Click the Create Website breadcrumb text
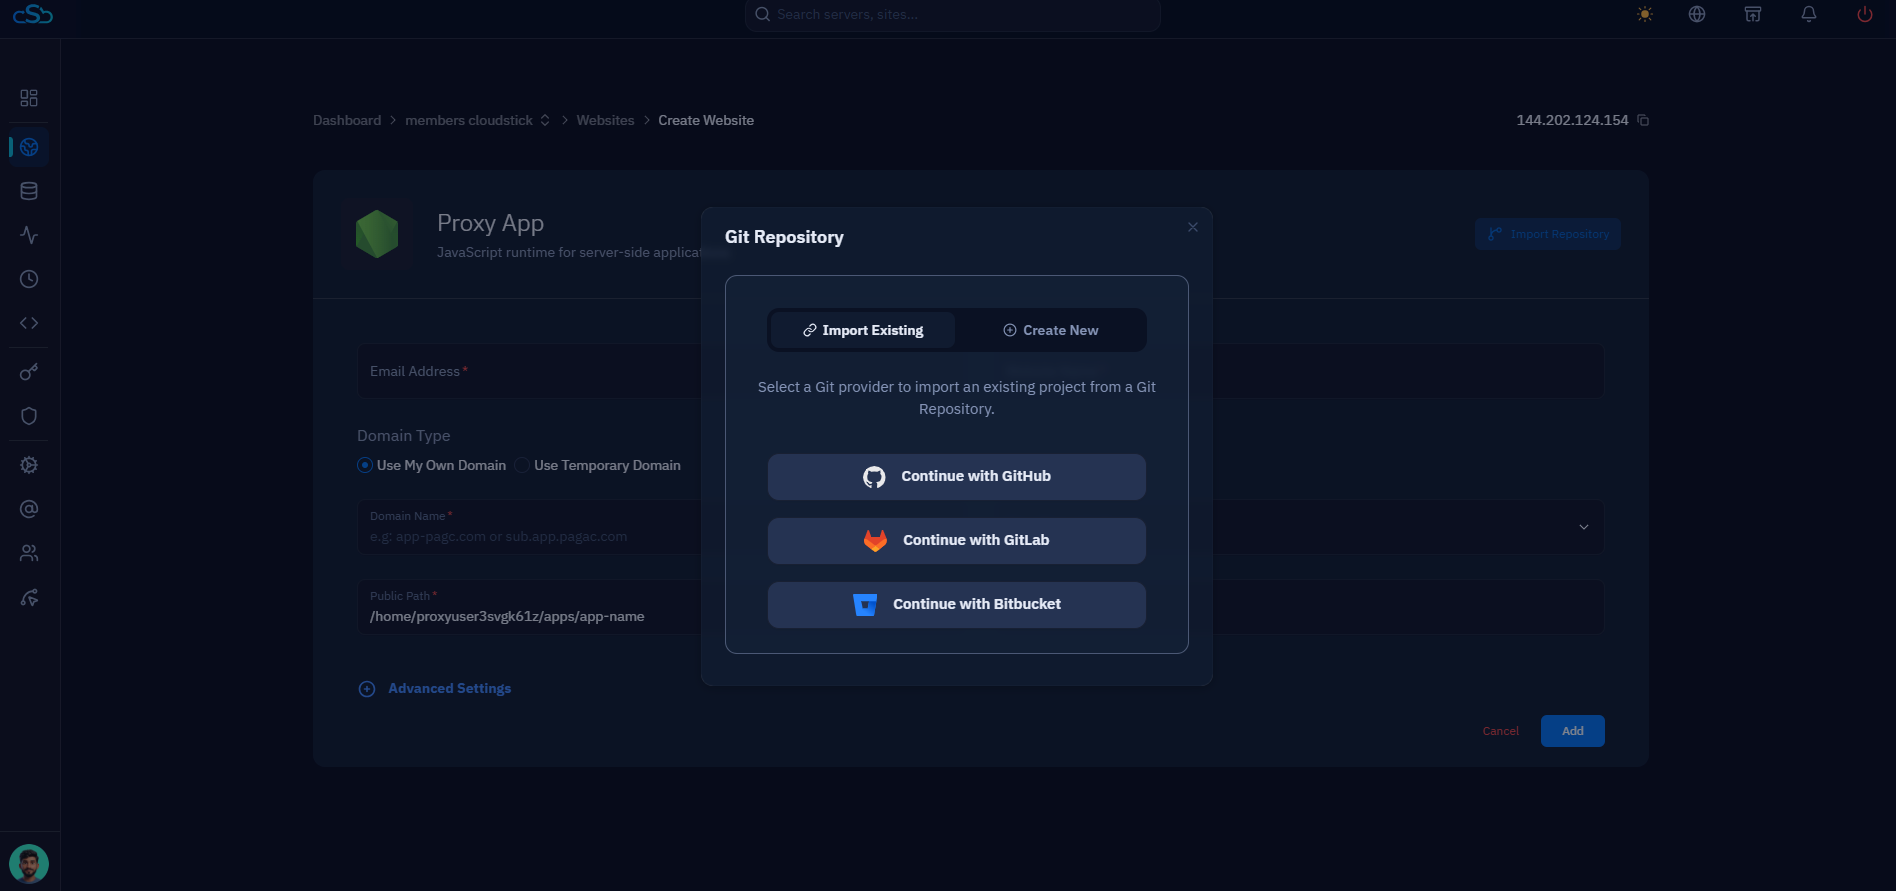The image size is (1896, 891). 706,120
